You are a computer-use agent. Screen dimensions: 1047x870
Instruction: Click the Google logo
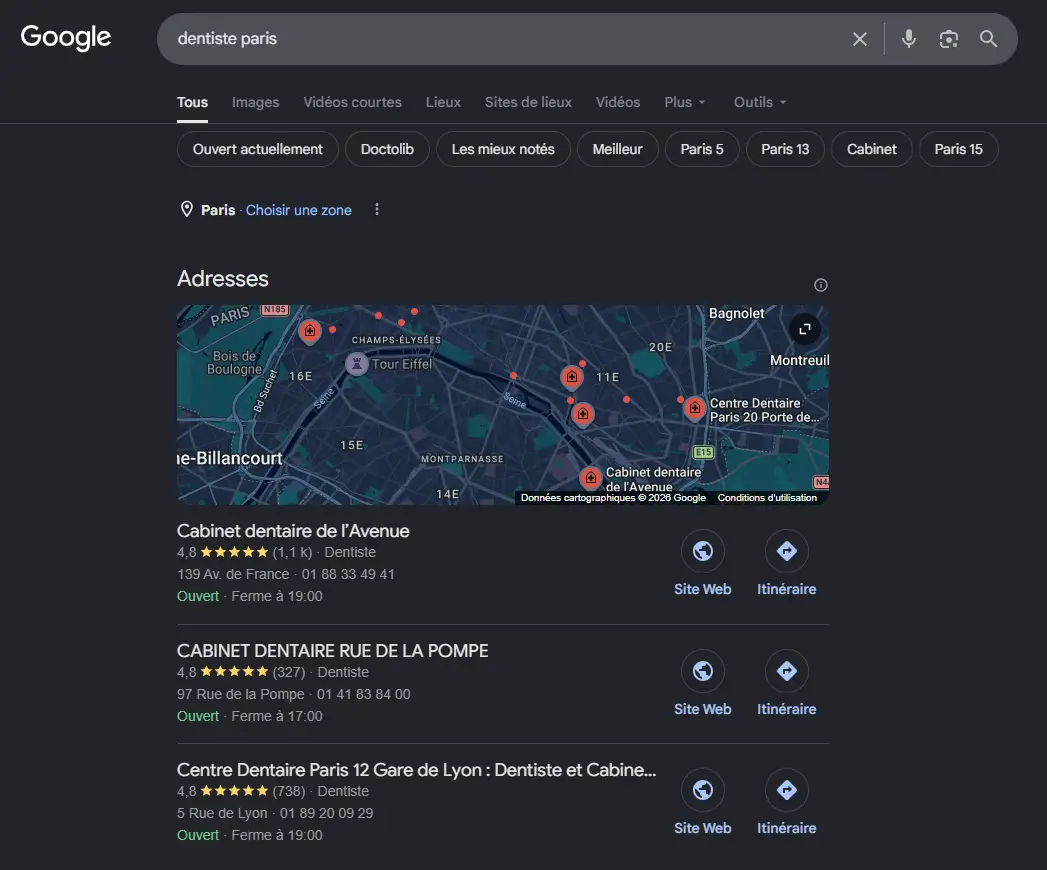pyautogui.click(x=65, y=37)
